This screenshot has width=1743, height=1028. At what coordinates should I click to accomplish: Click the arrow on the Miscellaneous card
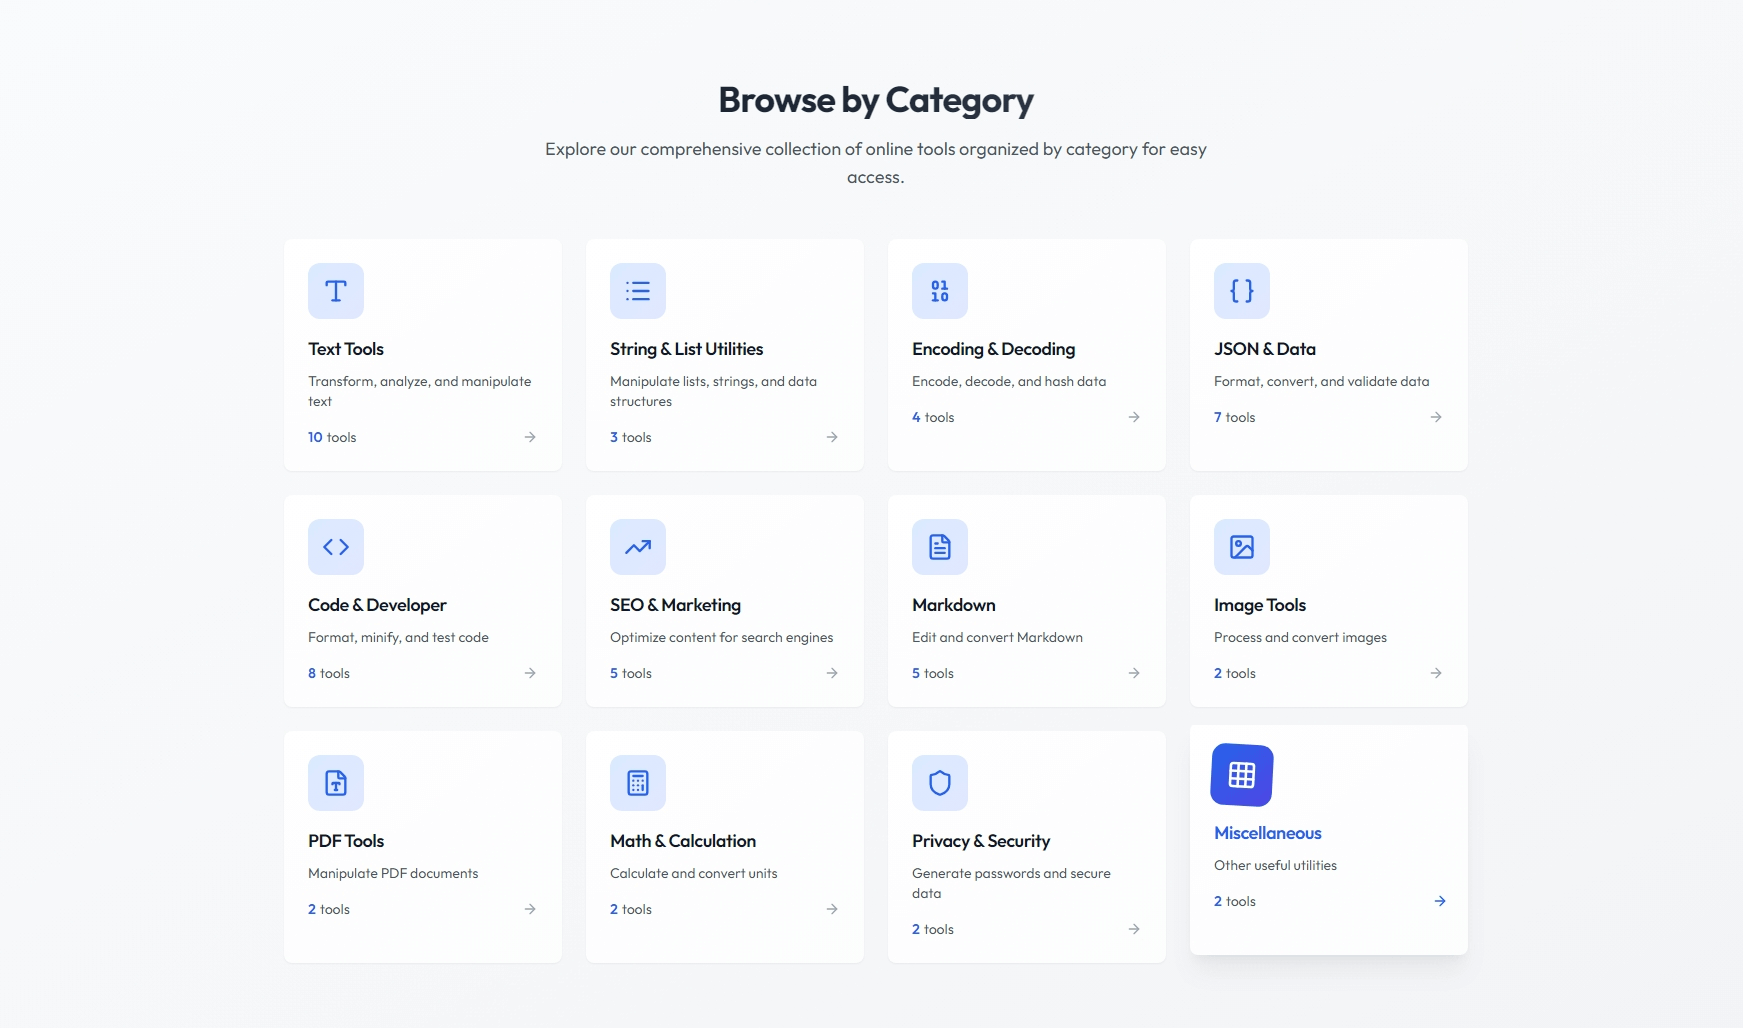coord(1439,901)
